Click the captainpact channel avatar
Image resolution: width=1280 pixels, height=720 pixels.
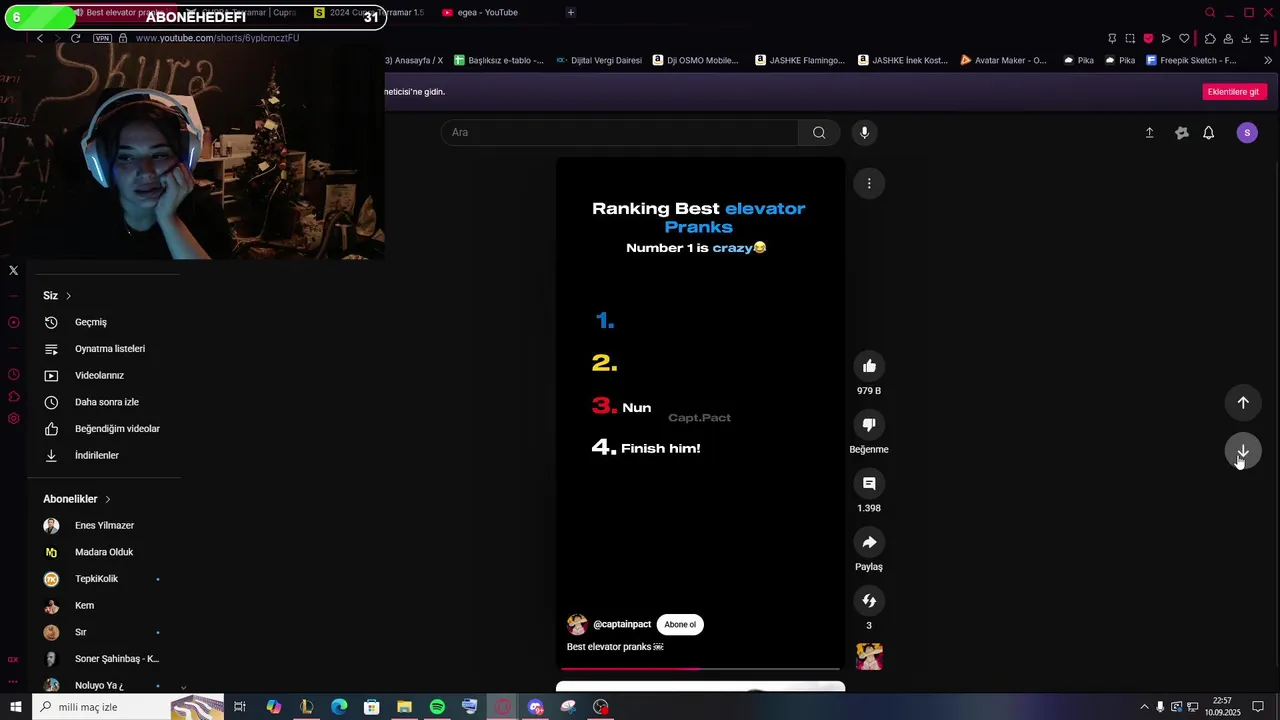577,625
